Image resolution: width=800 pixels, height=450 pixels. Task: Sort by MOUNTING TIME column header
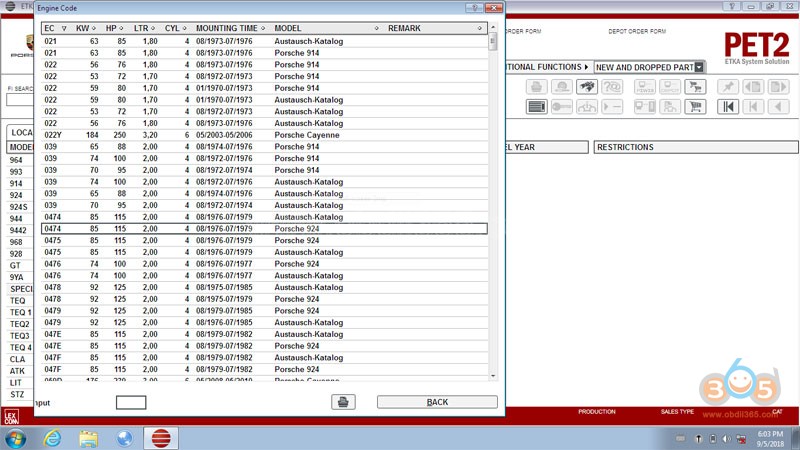pyautogui.click(x=231, y=28)
